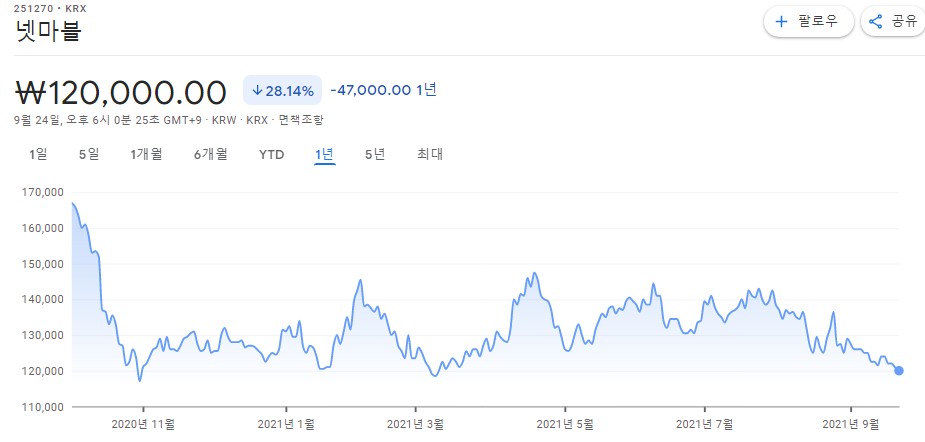Image resolution: width=925 pixels, height=442 pixels.
Task: Choose the YTD range tab
Action: [x=271, y=155]
